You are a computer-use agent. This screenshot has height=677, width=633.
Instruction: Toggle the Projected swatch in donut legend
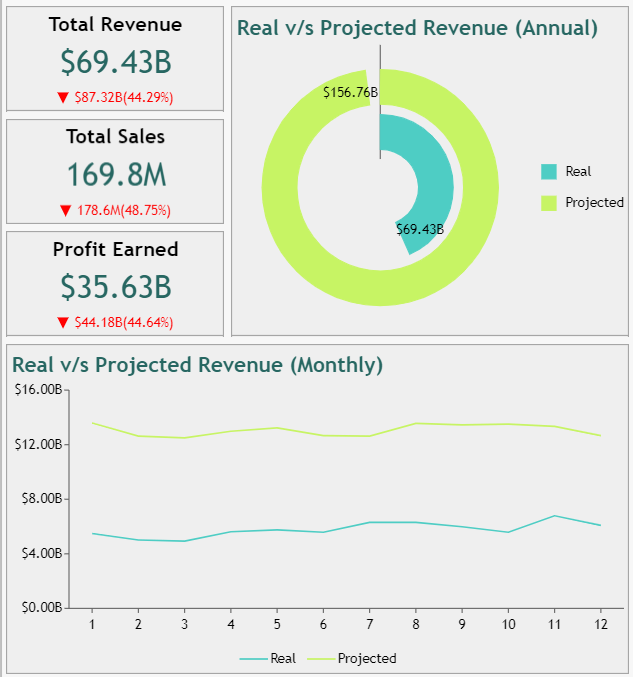click(x=549, y=202)
